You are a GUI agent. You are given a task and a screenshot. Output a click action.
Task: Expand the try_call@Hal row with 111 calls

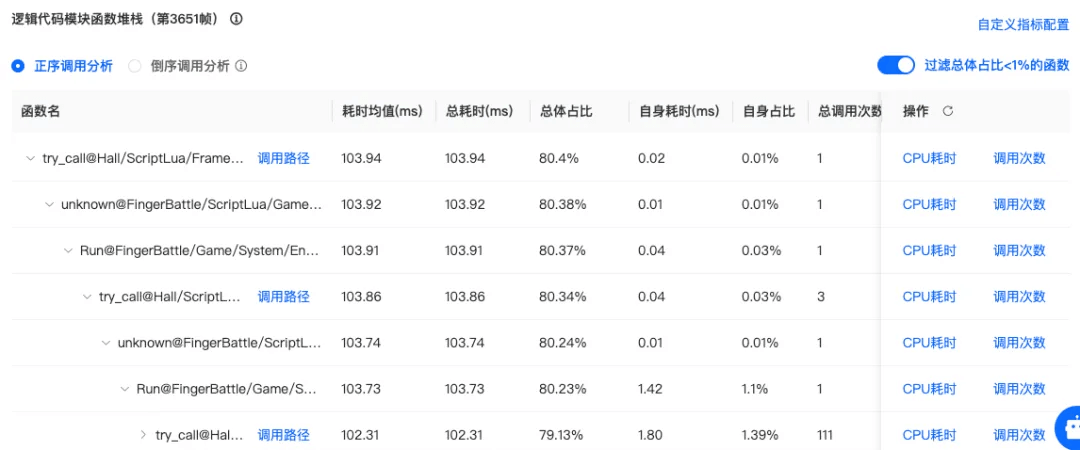pyautogui.click(x=143, y=435)
